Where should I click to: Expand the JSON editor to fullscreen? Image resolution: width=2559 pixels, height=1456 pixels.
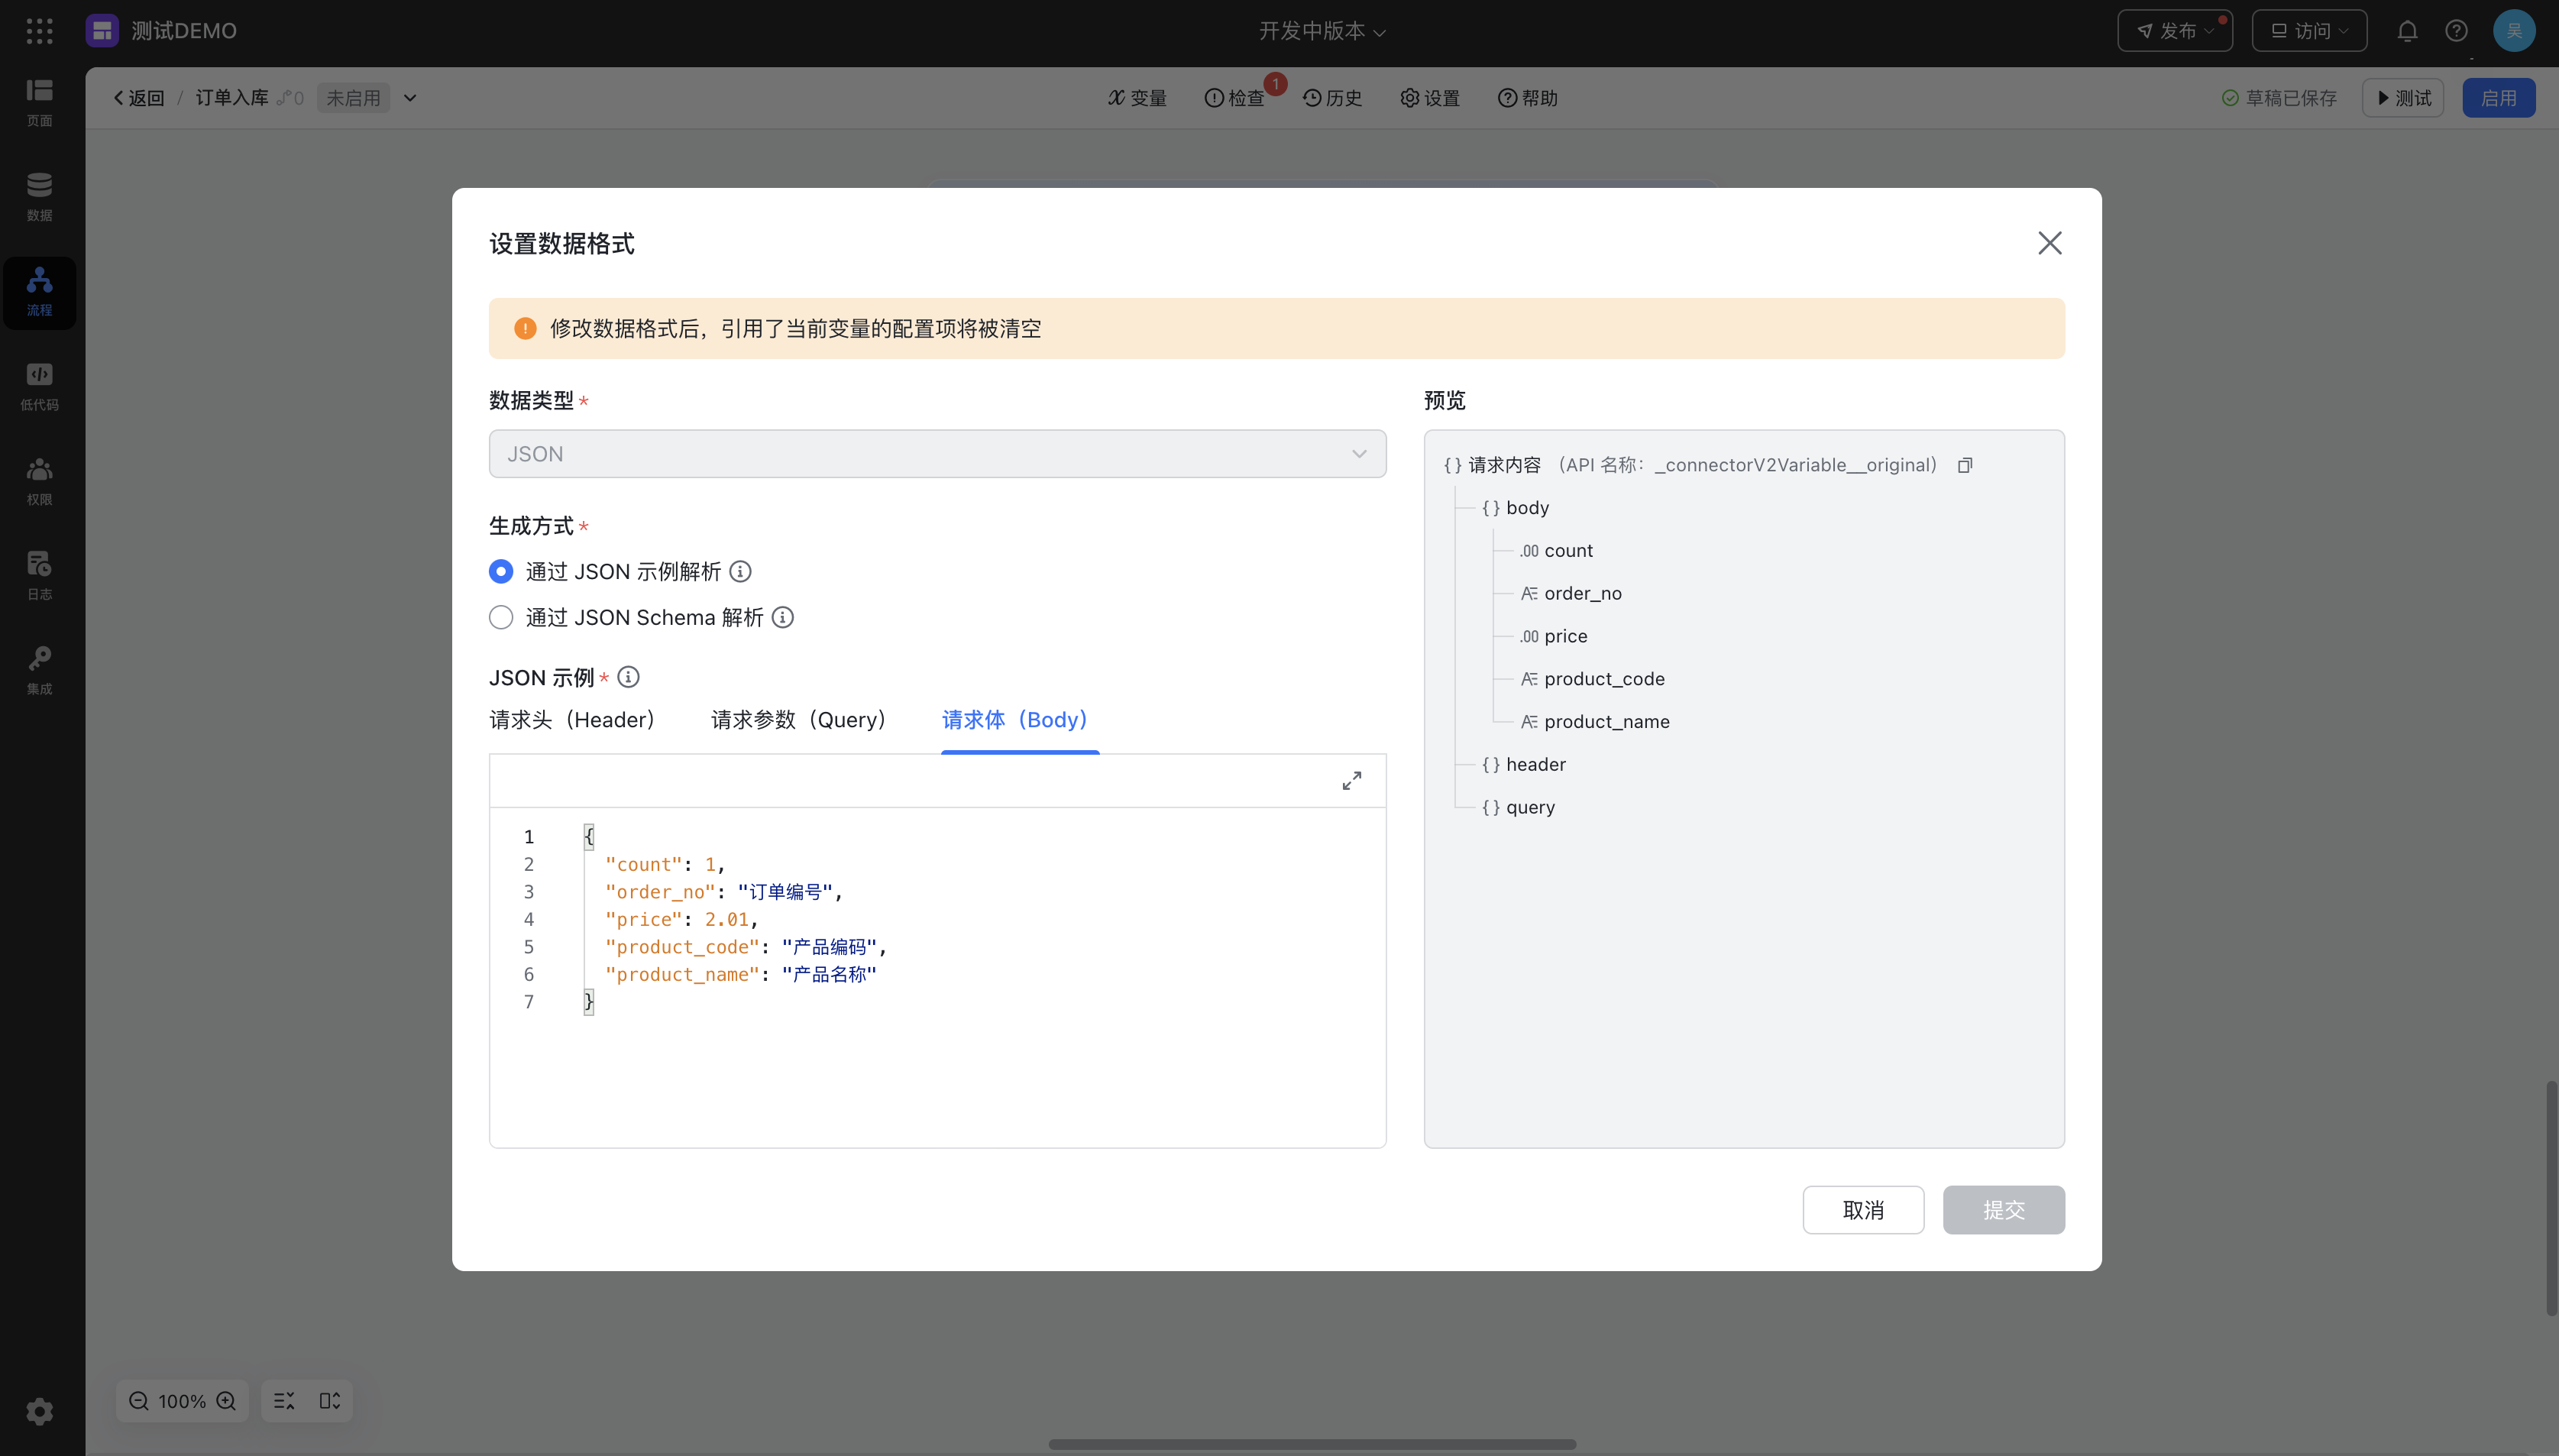(x=1351, y=781)
